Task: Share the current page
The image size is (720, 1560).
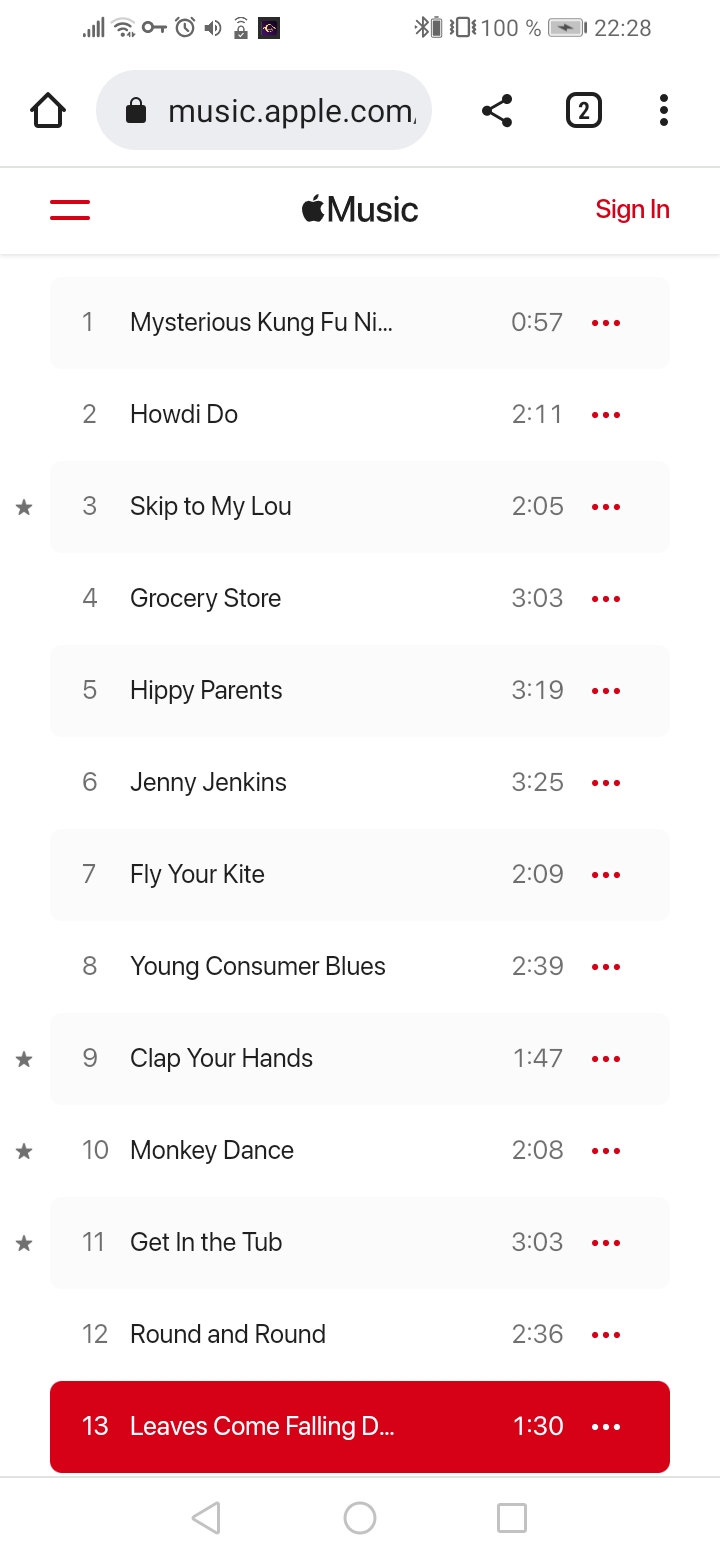Action: pos(497,111)
